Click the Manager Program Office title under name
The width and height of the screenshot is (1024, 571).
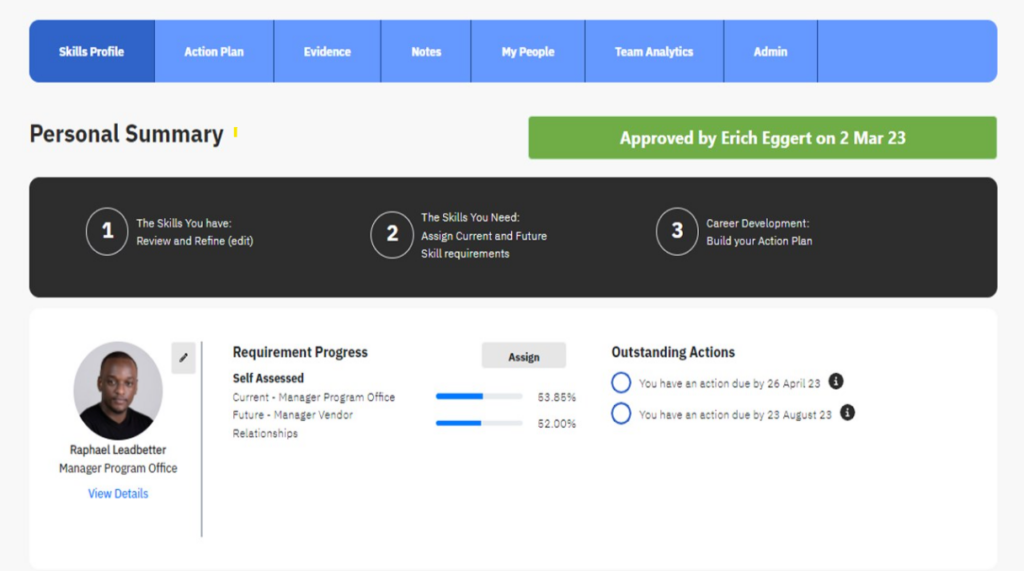(x=118, y=468)
